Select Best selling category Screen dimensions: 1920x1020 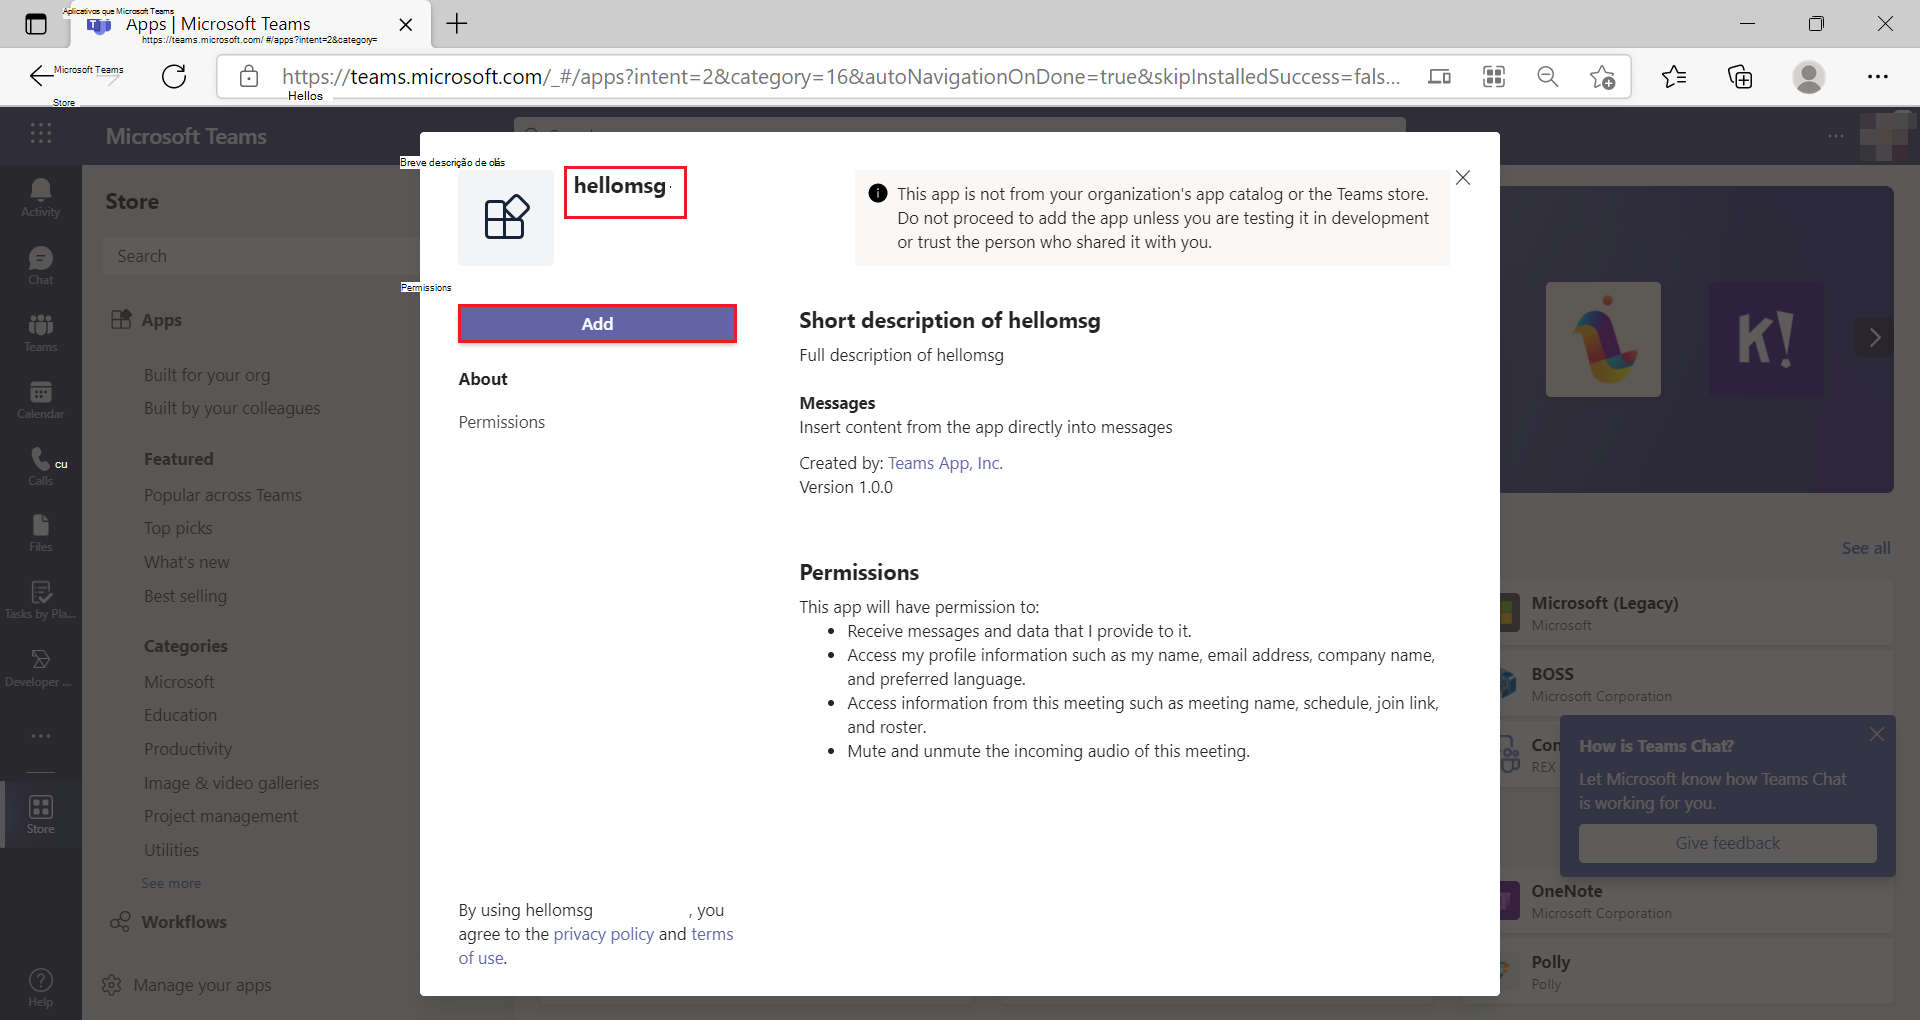pyautogui.click(x=185, y=596)
